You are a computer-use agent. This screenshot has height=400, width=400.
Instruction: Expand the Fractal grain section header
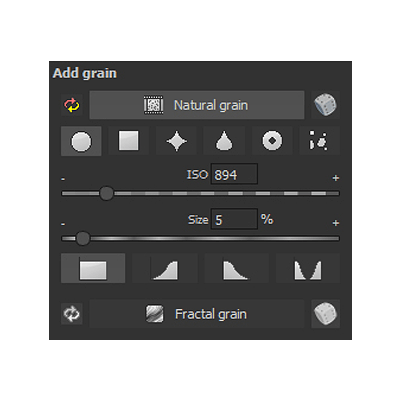click(x=197, y=314)
